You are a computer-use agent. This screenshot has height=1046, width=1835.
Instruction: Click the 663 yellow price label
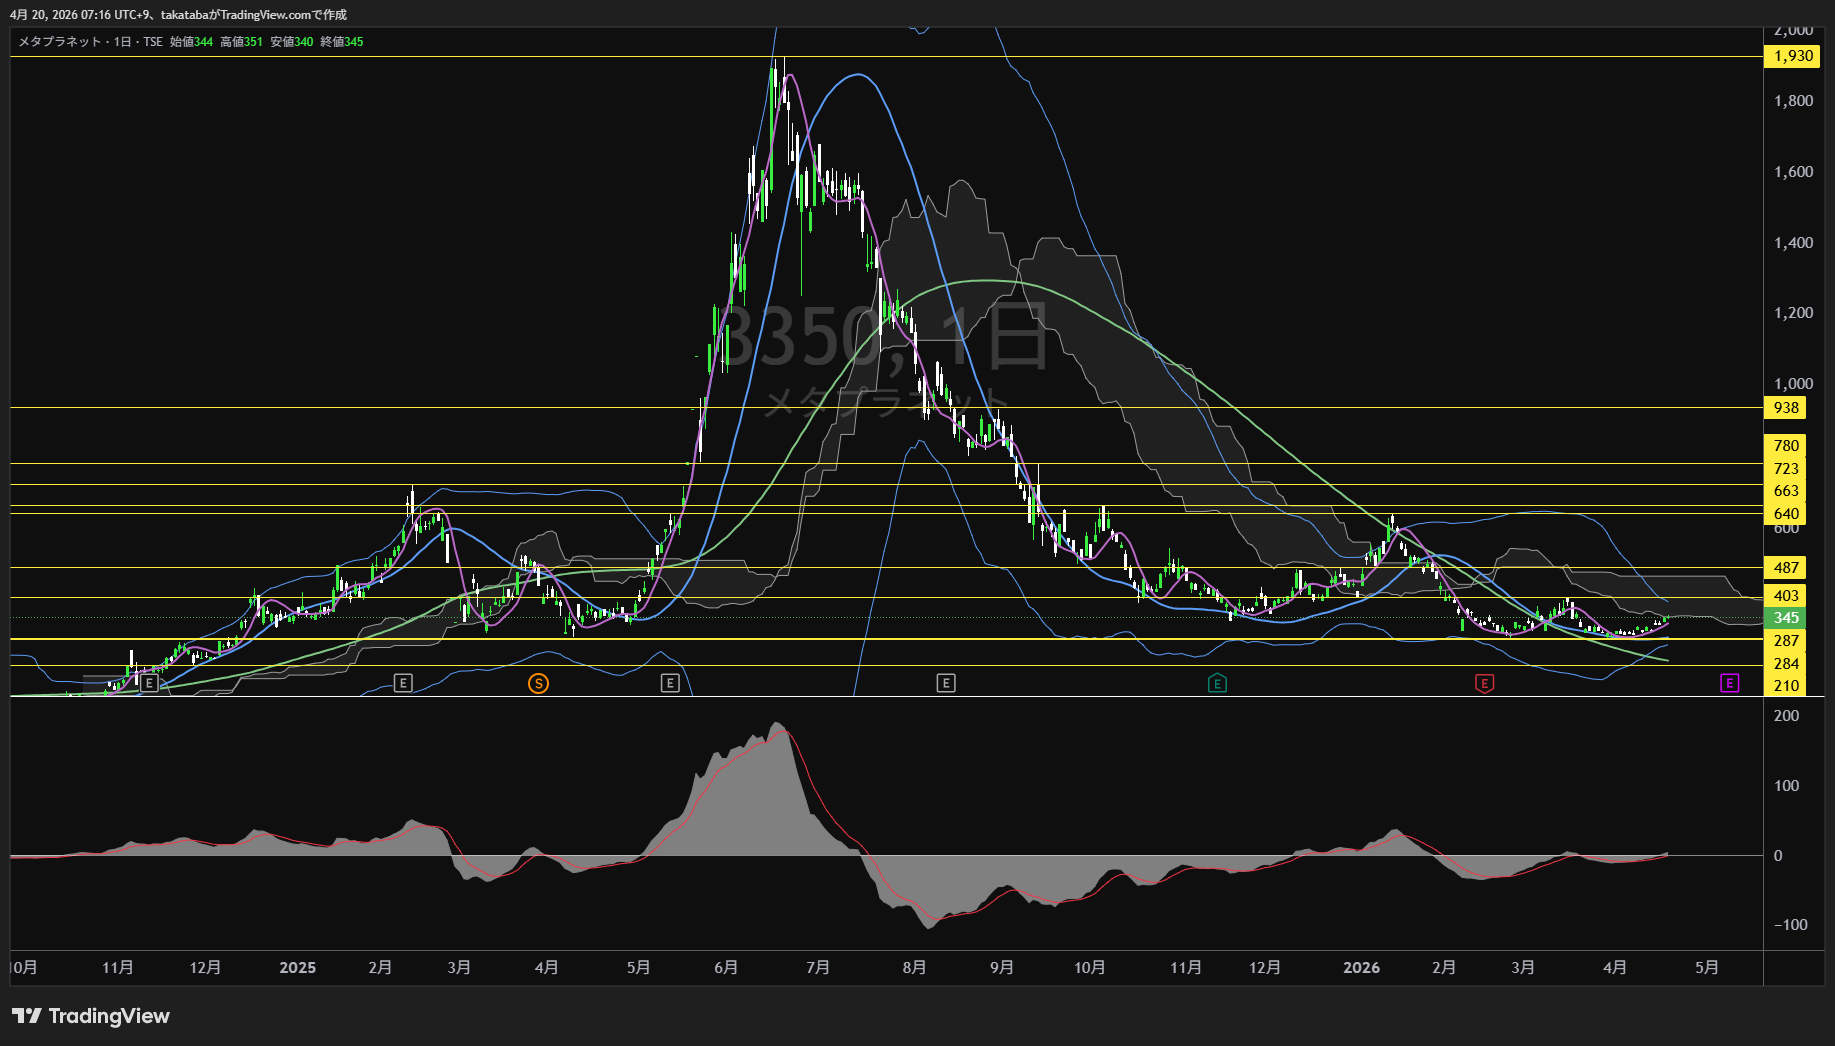tap(1786, 490)
